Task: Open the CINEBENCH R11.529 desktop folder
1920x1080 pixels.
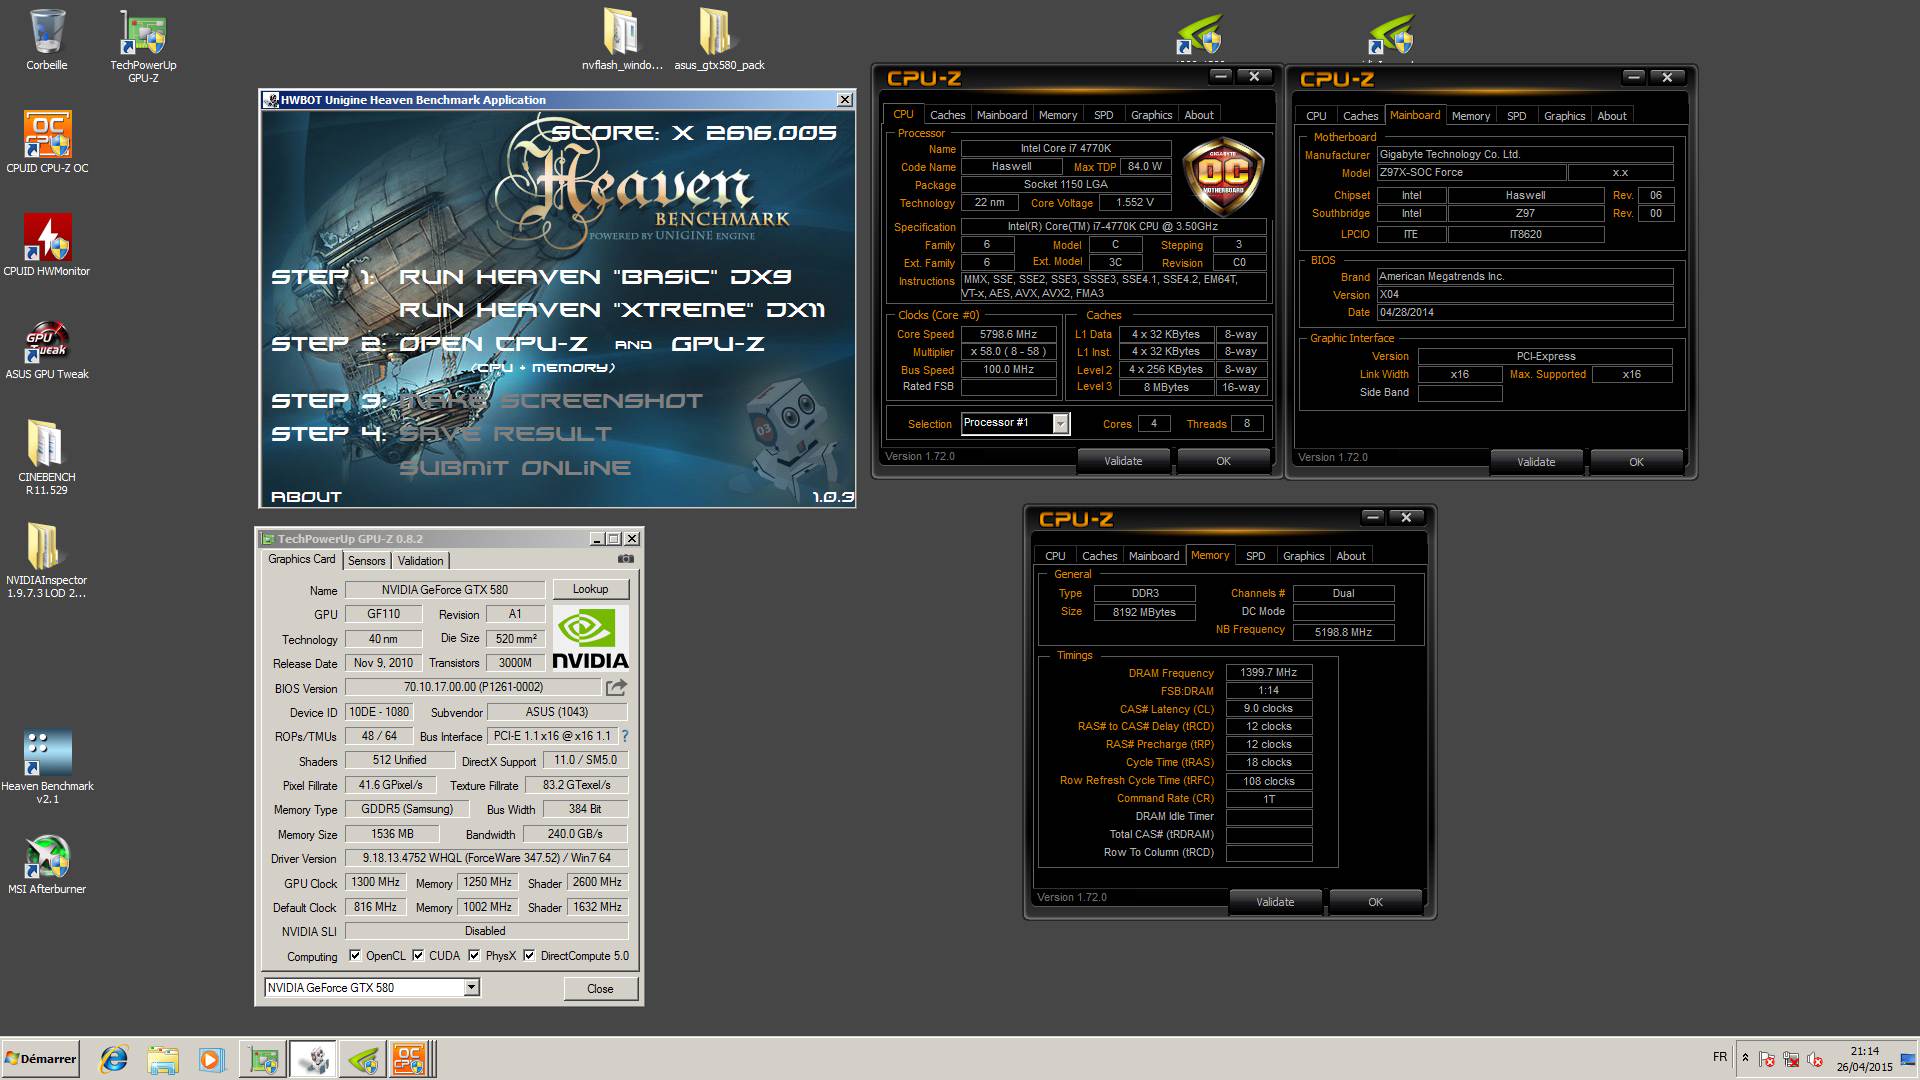Action: pyautogui.click(x=47, y=457)
